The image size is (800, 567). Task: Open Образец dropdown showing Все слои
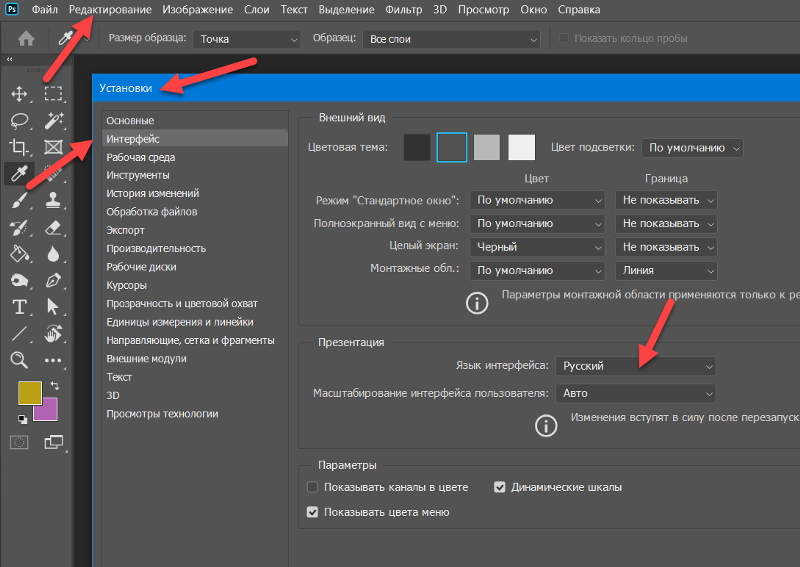[x=451, y=39]
